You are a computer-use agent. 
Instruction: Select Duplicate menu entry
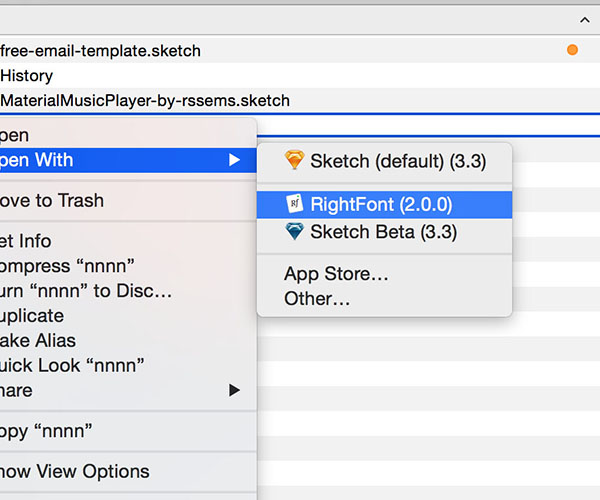point(128,316)
